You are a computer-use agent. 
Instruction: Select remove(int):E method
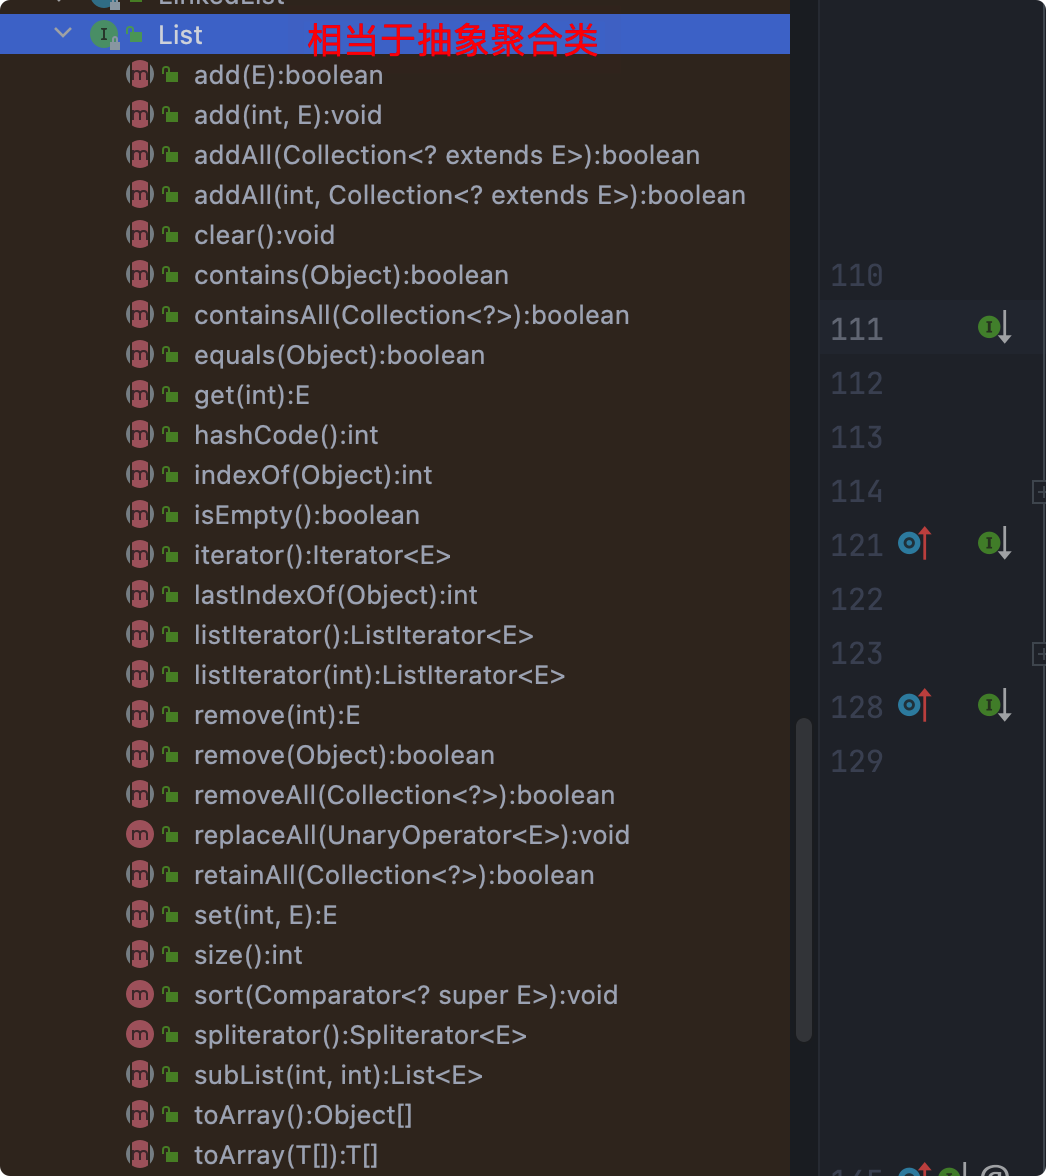pyautogui.click(x=277, y=716)
